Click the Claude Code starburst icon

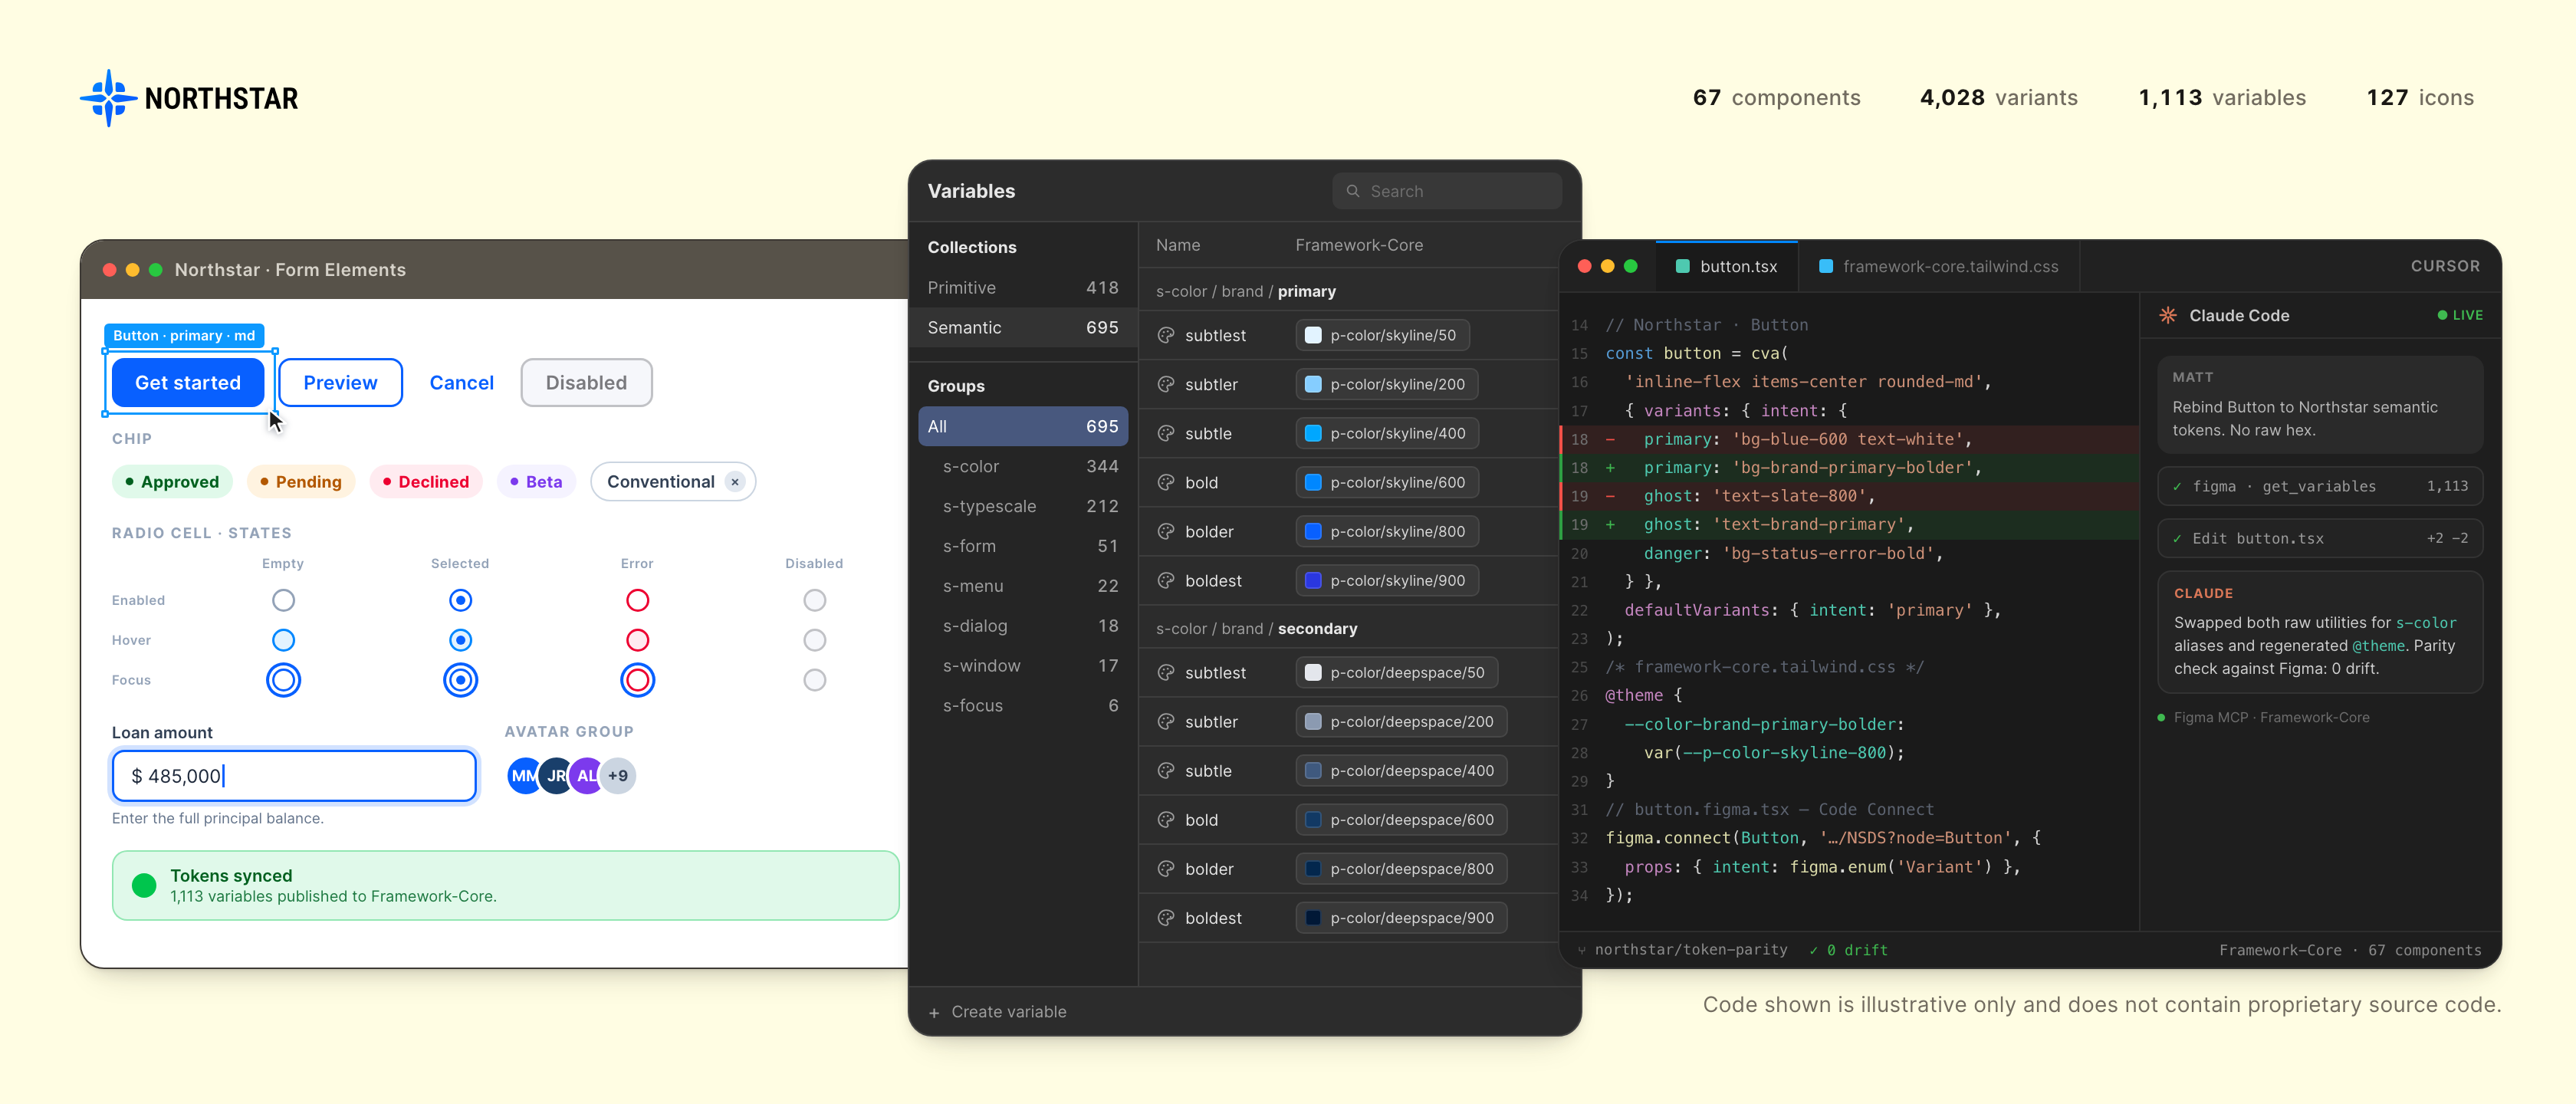[2167, 315]
